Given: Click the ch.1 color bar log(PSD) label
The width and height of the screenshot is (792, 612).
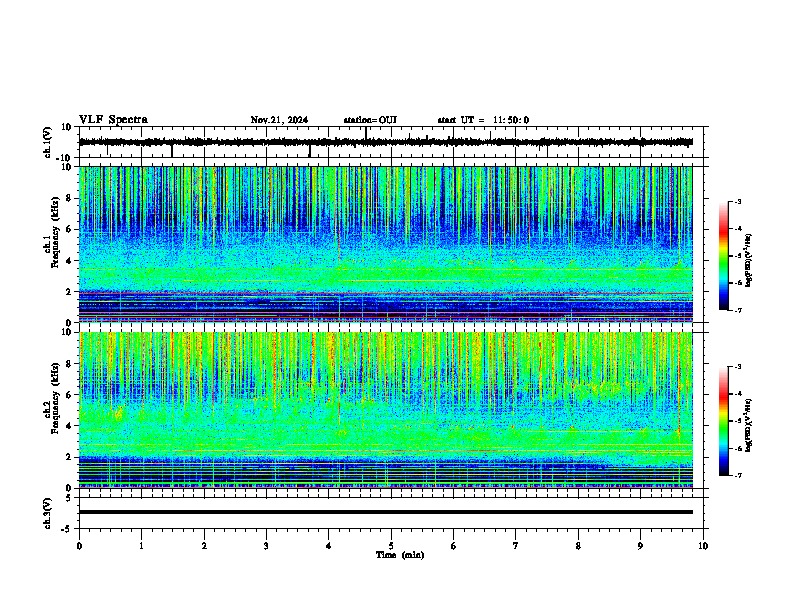Looking at the screenshot, I should [748, 260].
